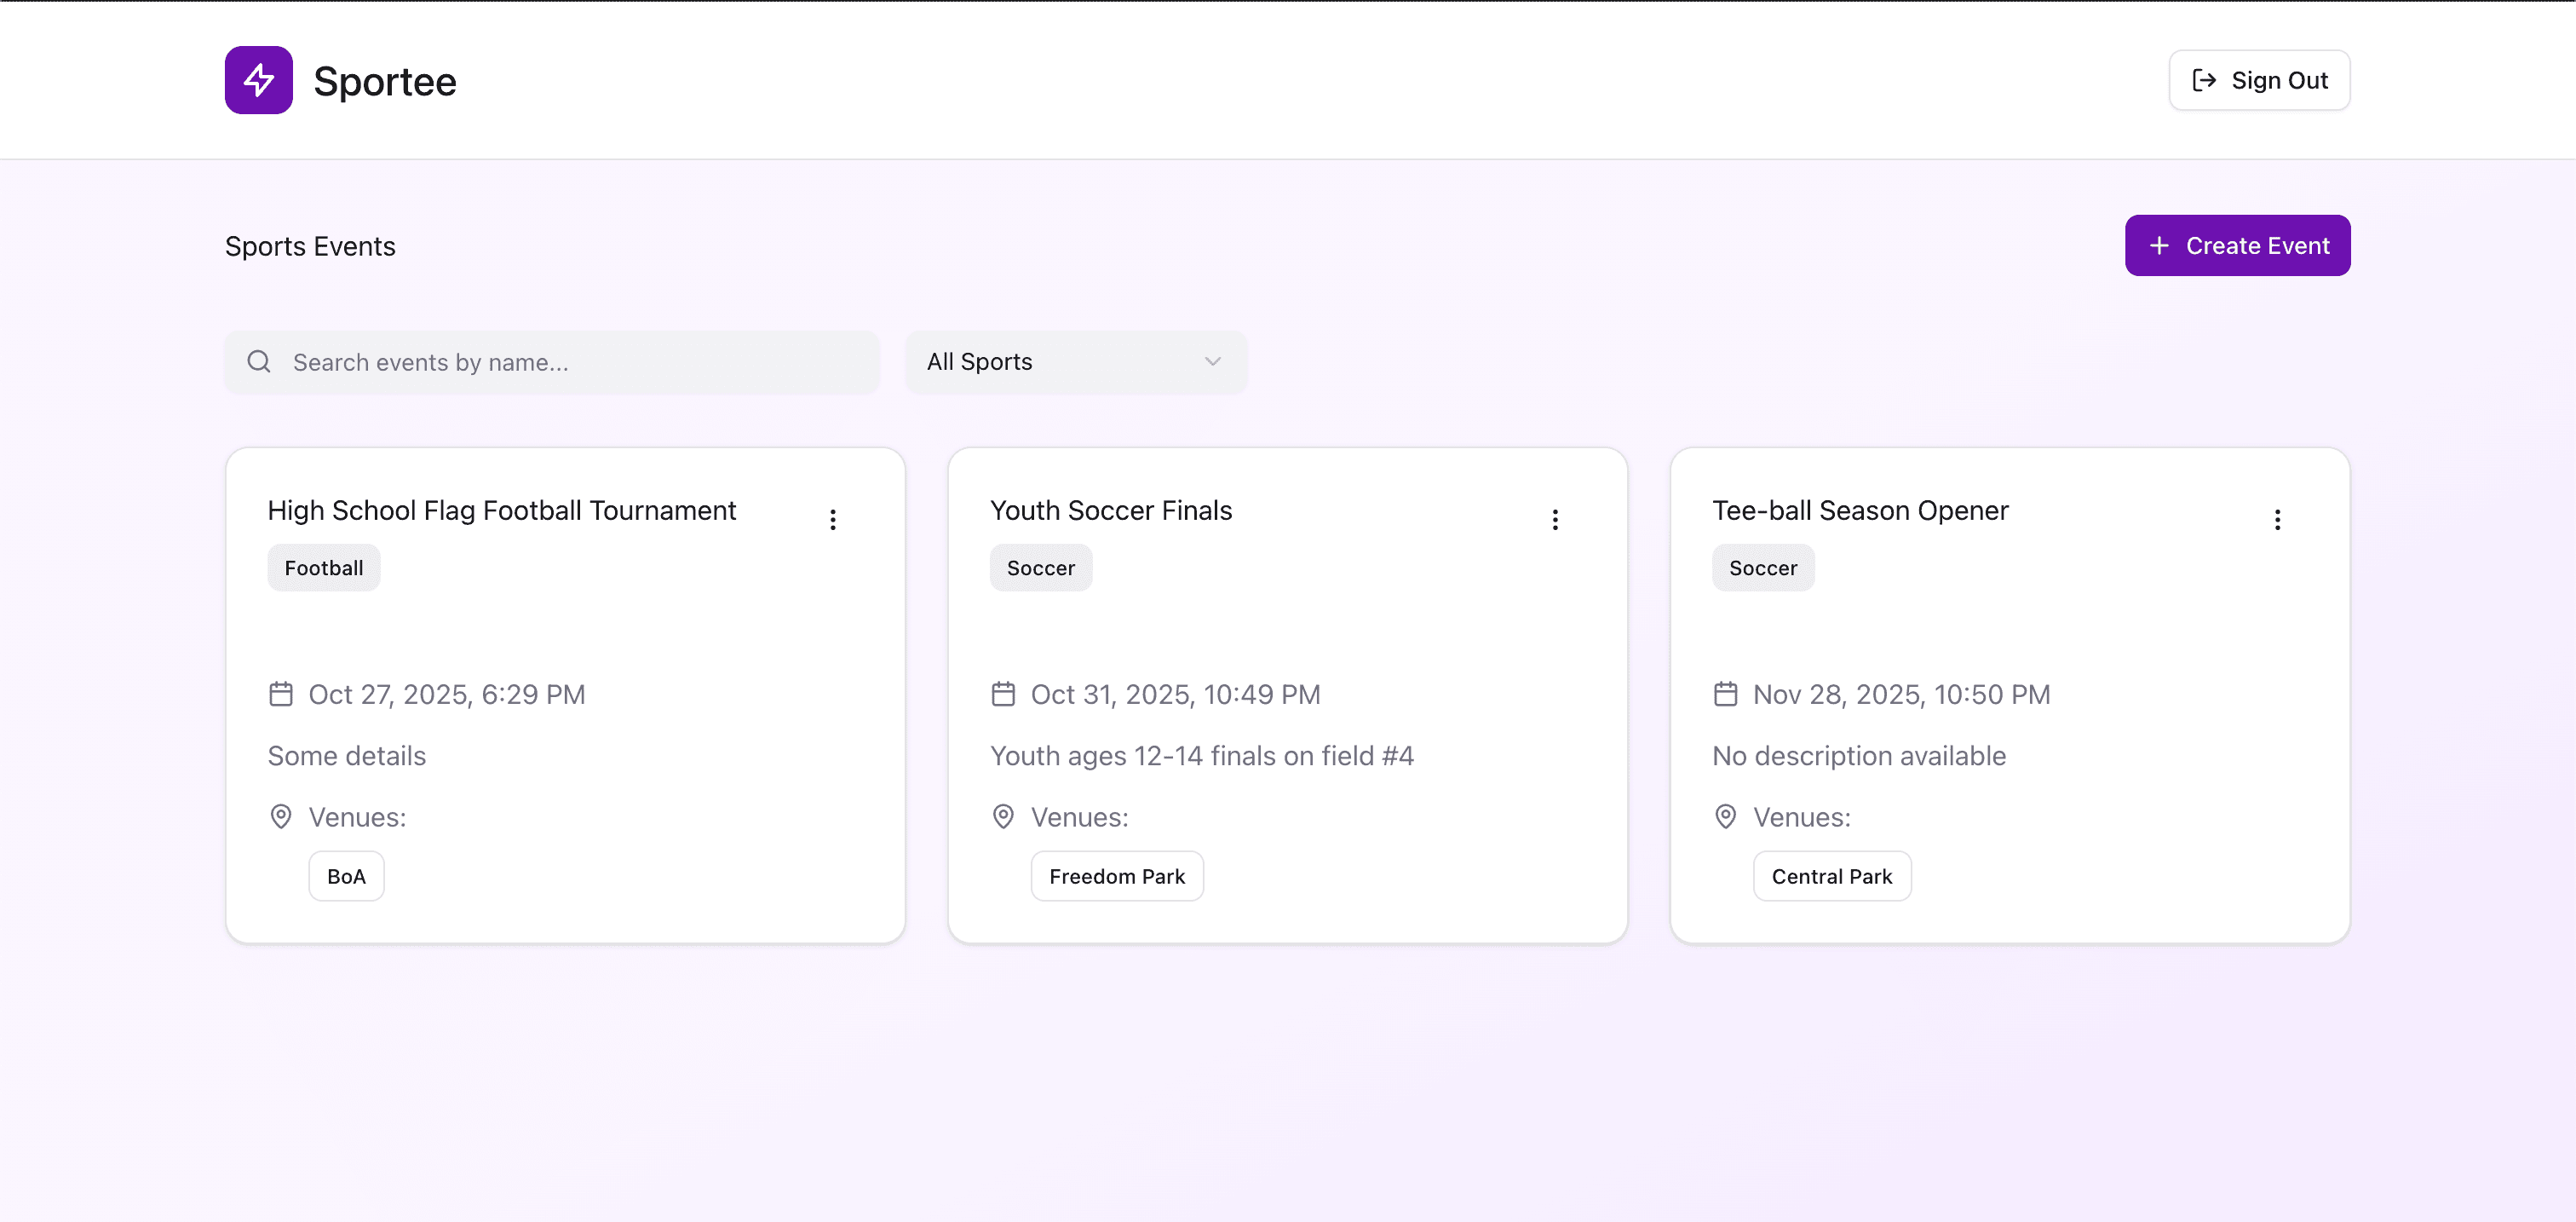Open the Freedom Park venue badge
This screenshot has width=2576, height=1222.
(1117, 875)
